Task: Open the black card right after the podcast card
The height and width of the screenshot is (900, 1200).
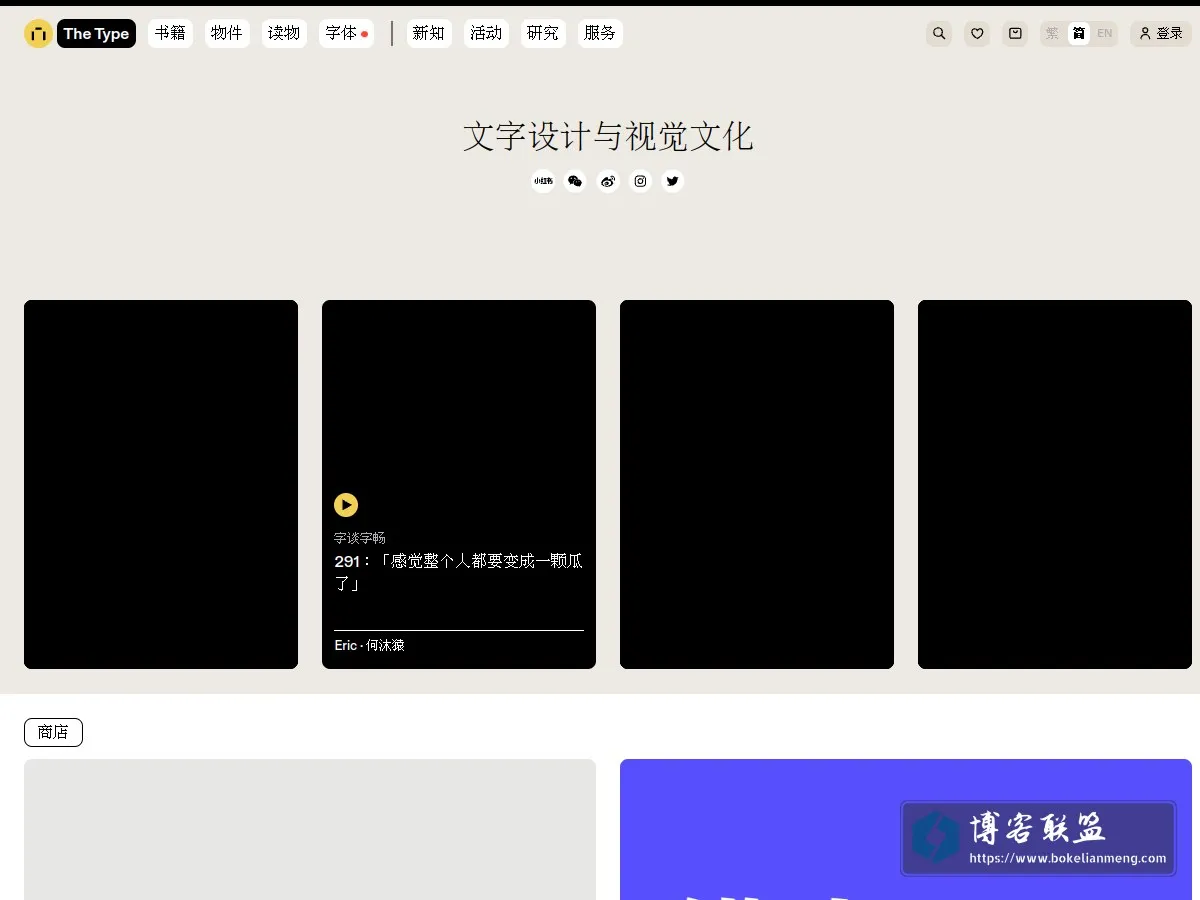Action: pyautogui.click(x=757, y=484)
